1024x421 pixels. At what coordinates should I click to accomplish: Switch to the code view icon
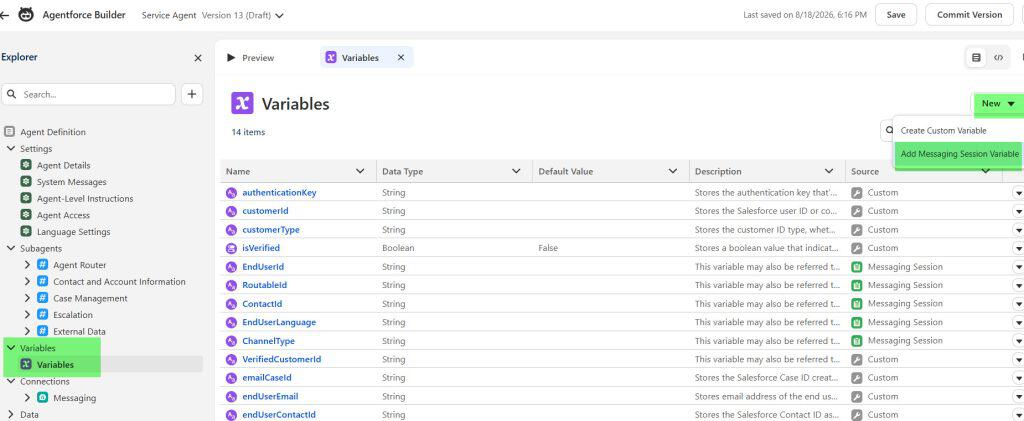pos(998,57)
